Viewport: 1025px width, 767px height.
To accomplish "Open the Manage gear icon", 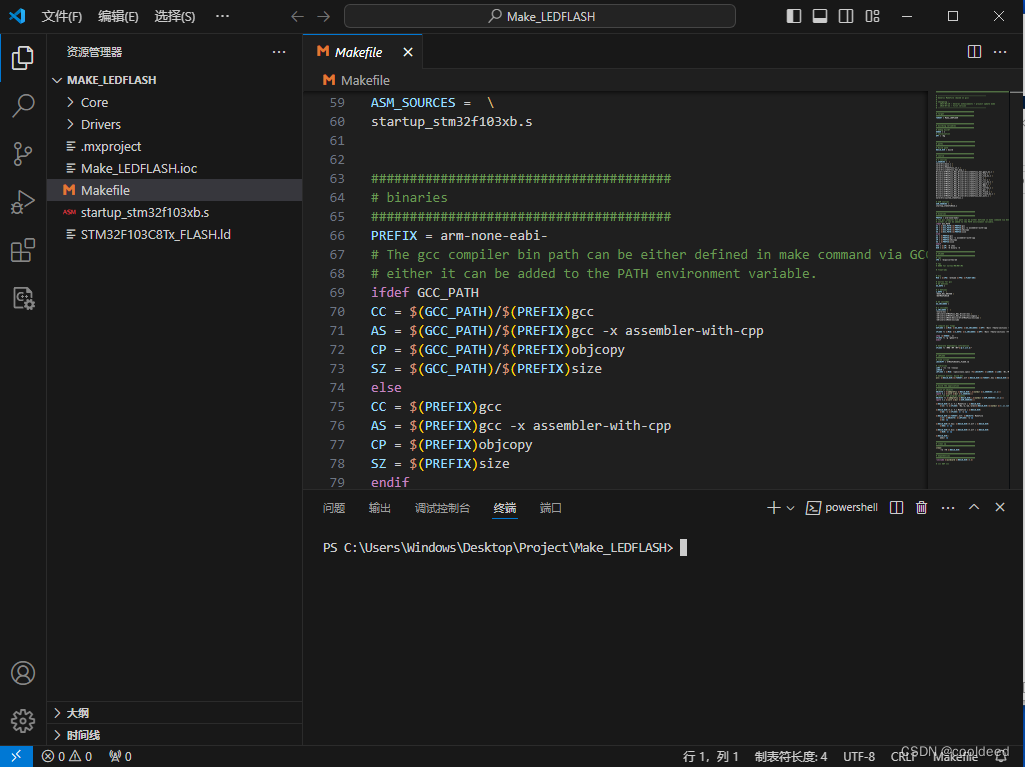I will point(23,721).
